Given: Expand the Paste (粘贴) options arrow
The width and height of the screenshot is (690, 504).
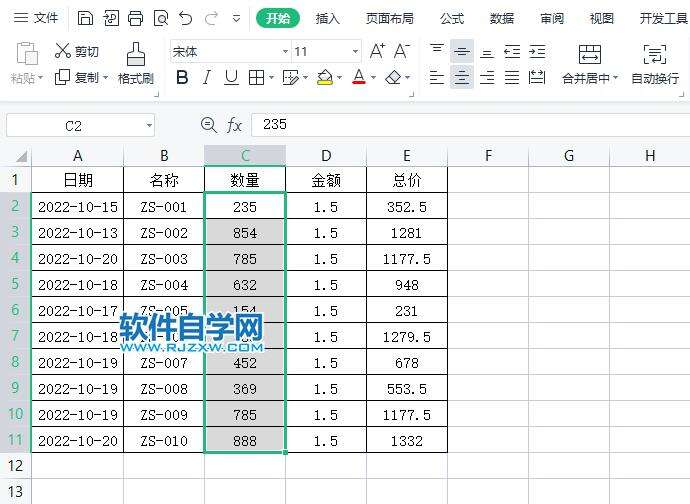Looking at the screenshot, I should click(x=40, y=78).
